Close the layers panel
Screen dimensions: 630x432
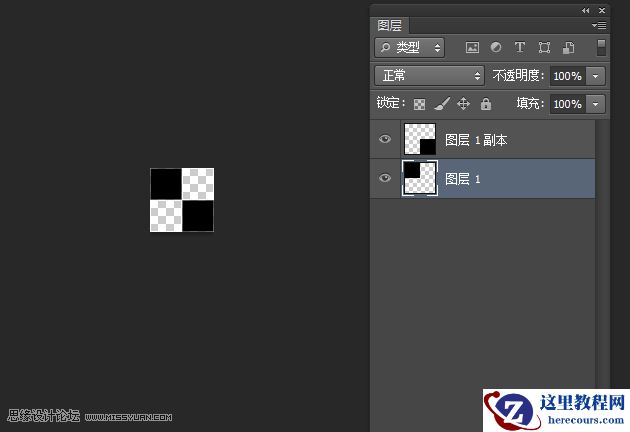point(602,10)
